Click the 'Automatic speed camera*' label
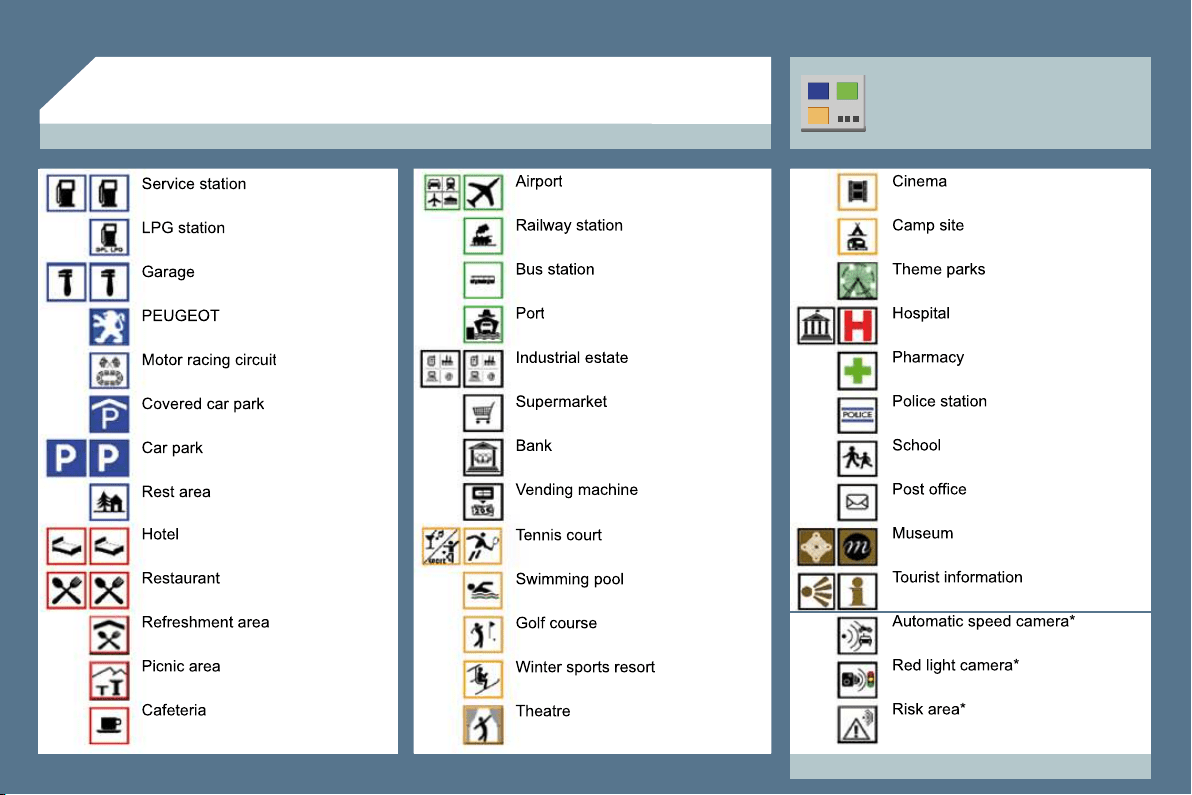Viewport: 1192px width, 795px height. (984, 622)
